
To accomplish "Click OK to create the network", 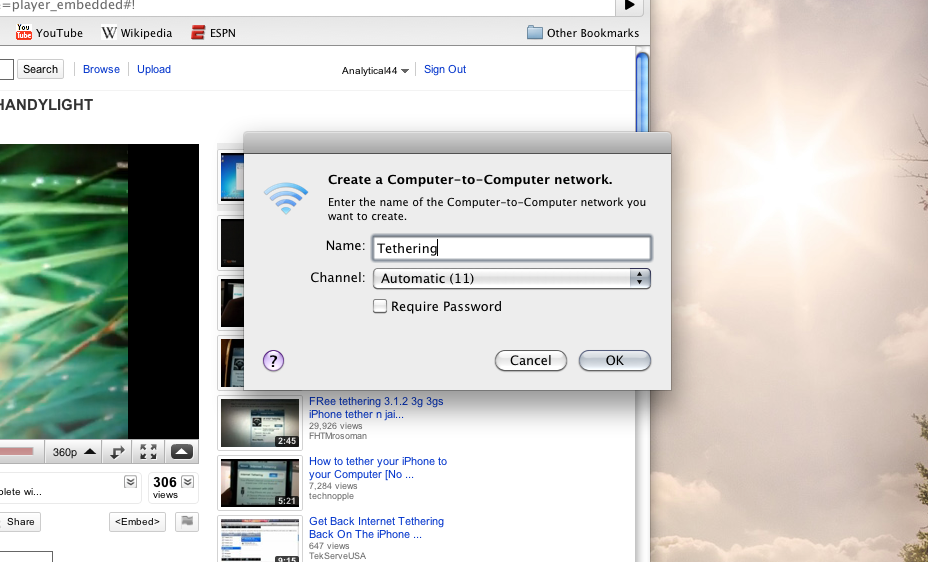I will 614,360.
